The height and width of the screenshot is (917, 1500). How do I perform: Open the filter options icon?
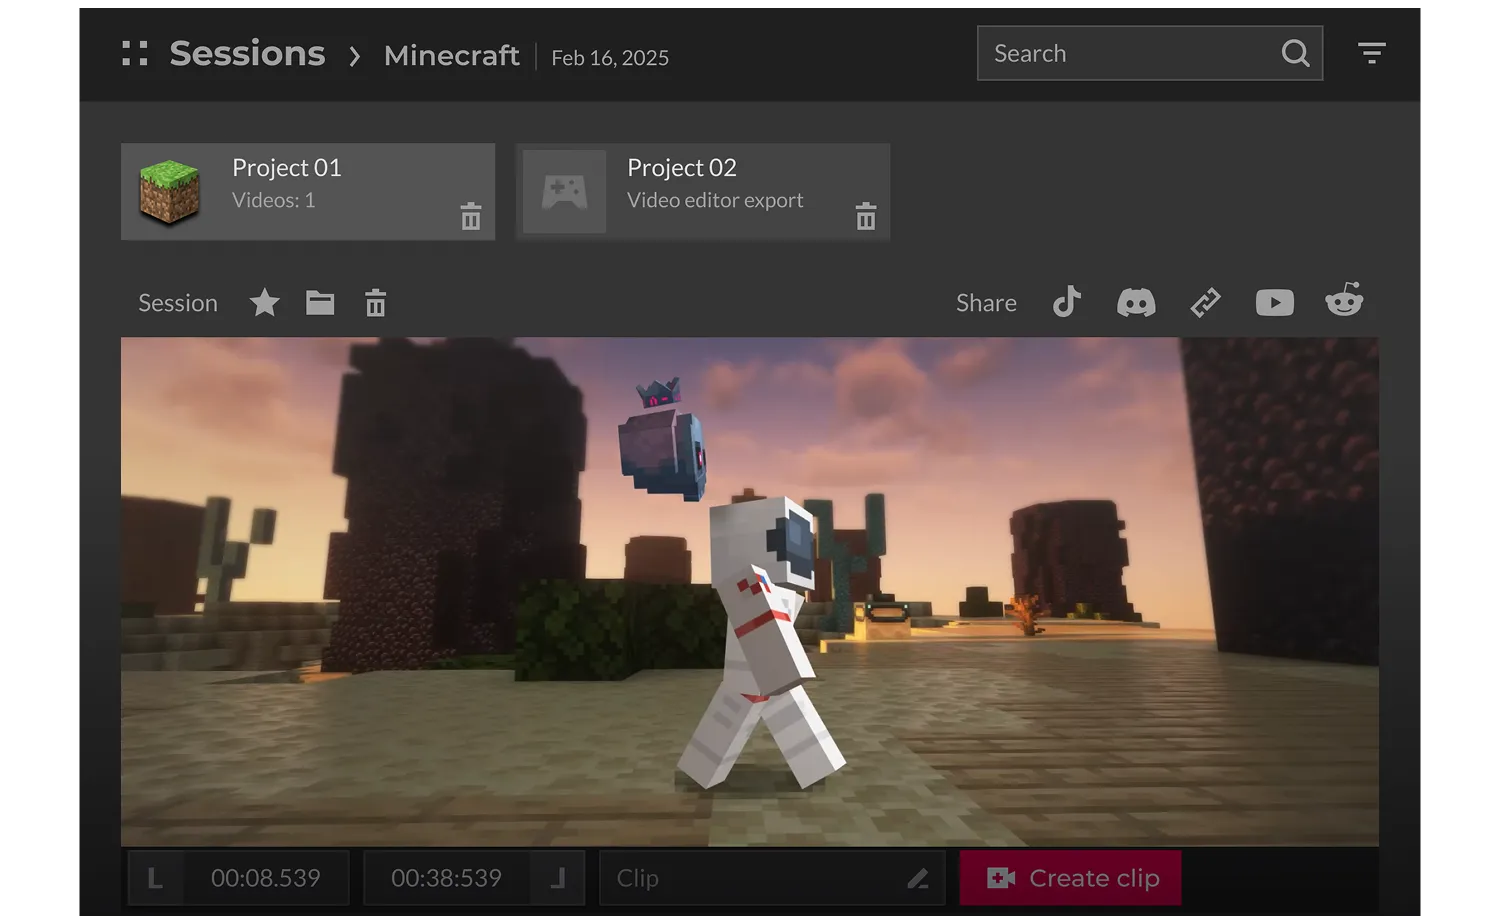(x=1372, y=53)
